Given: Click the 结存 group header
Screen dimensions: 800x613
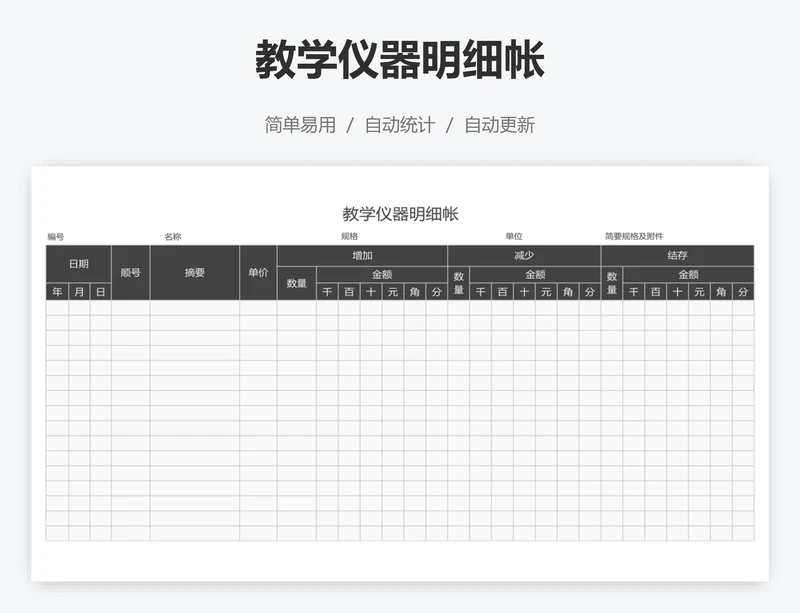Looking at the screenshot, I should pyautogui.click(x=678, y=256).
